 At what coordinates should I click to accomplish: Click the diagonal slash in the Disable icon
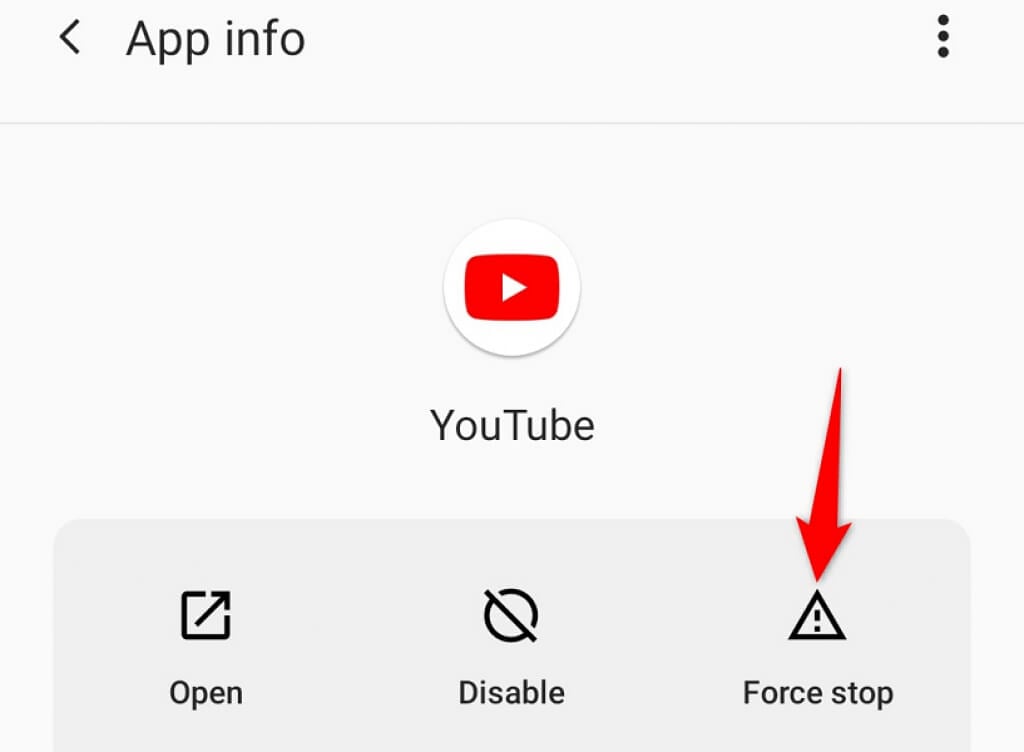click(511, 616)
